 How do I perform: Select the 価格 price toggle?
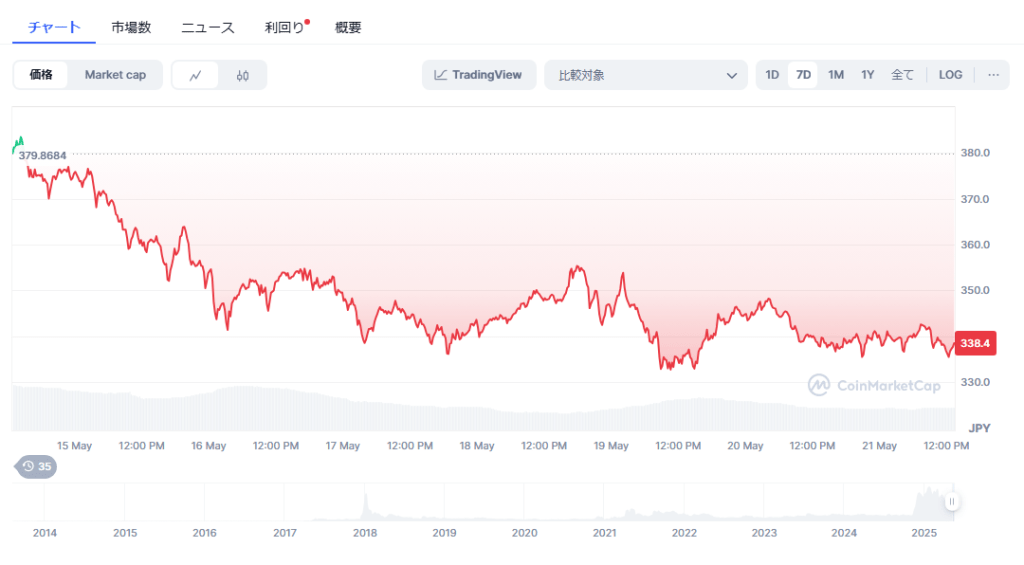point(41,75)
